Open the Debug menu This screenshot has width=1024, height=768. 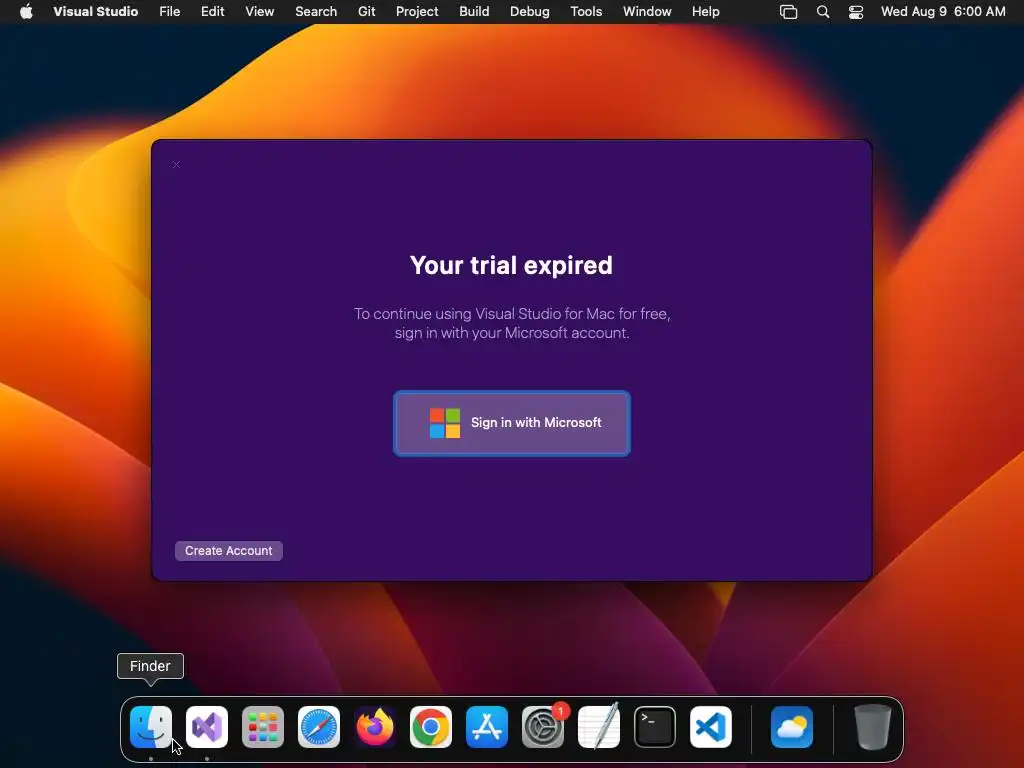point(530,12)
